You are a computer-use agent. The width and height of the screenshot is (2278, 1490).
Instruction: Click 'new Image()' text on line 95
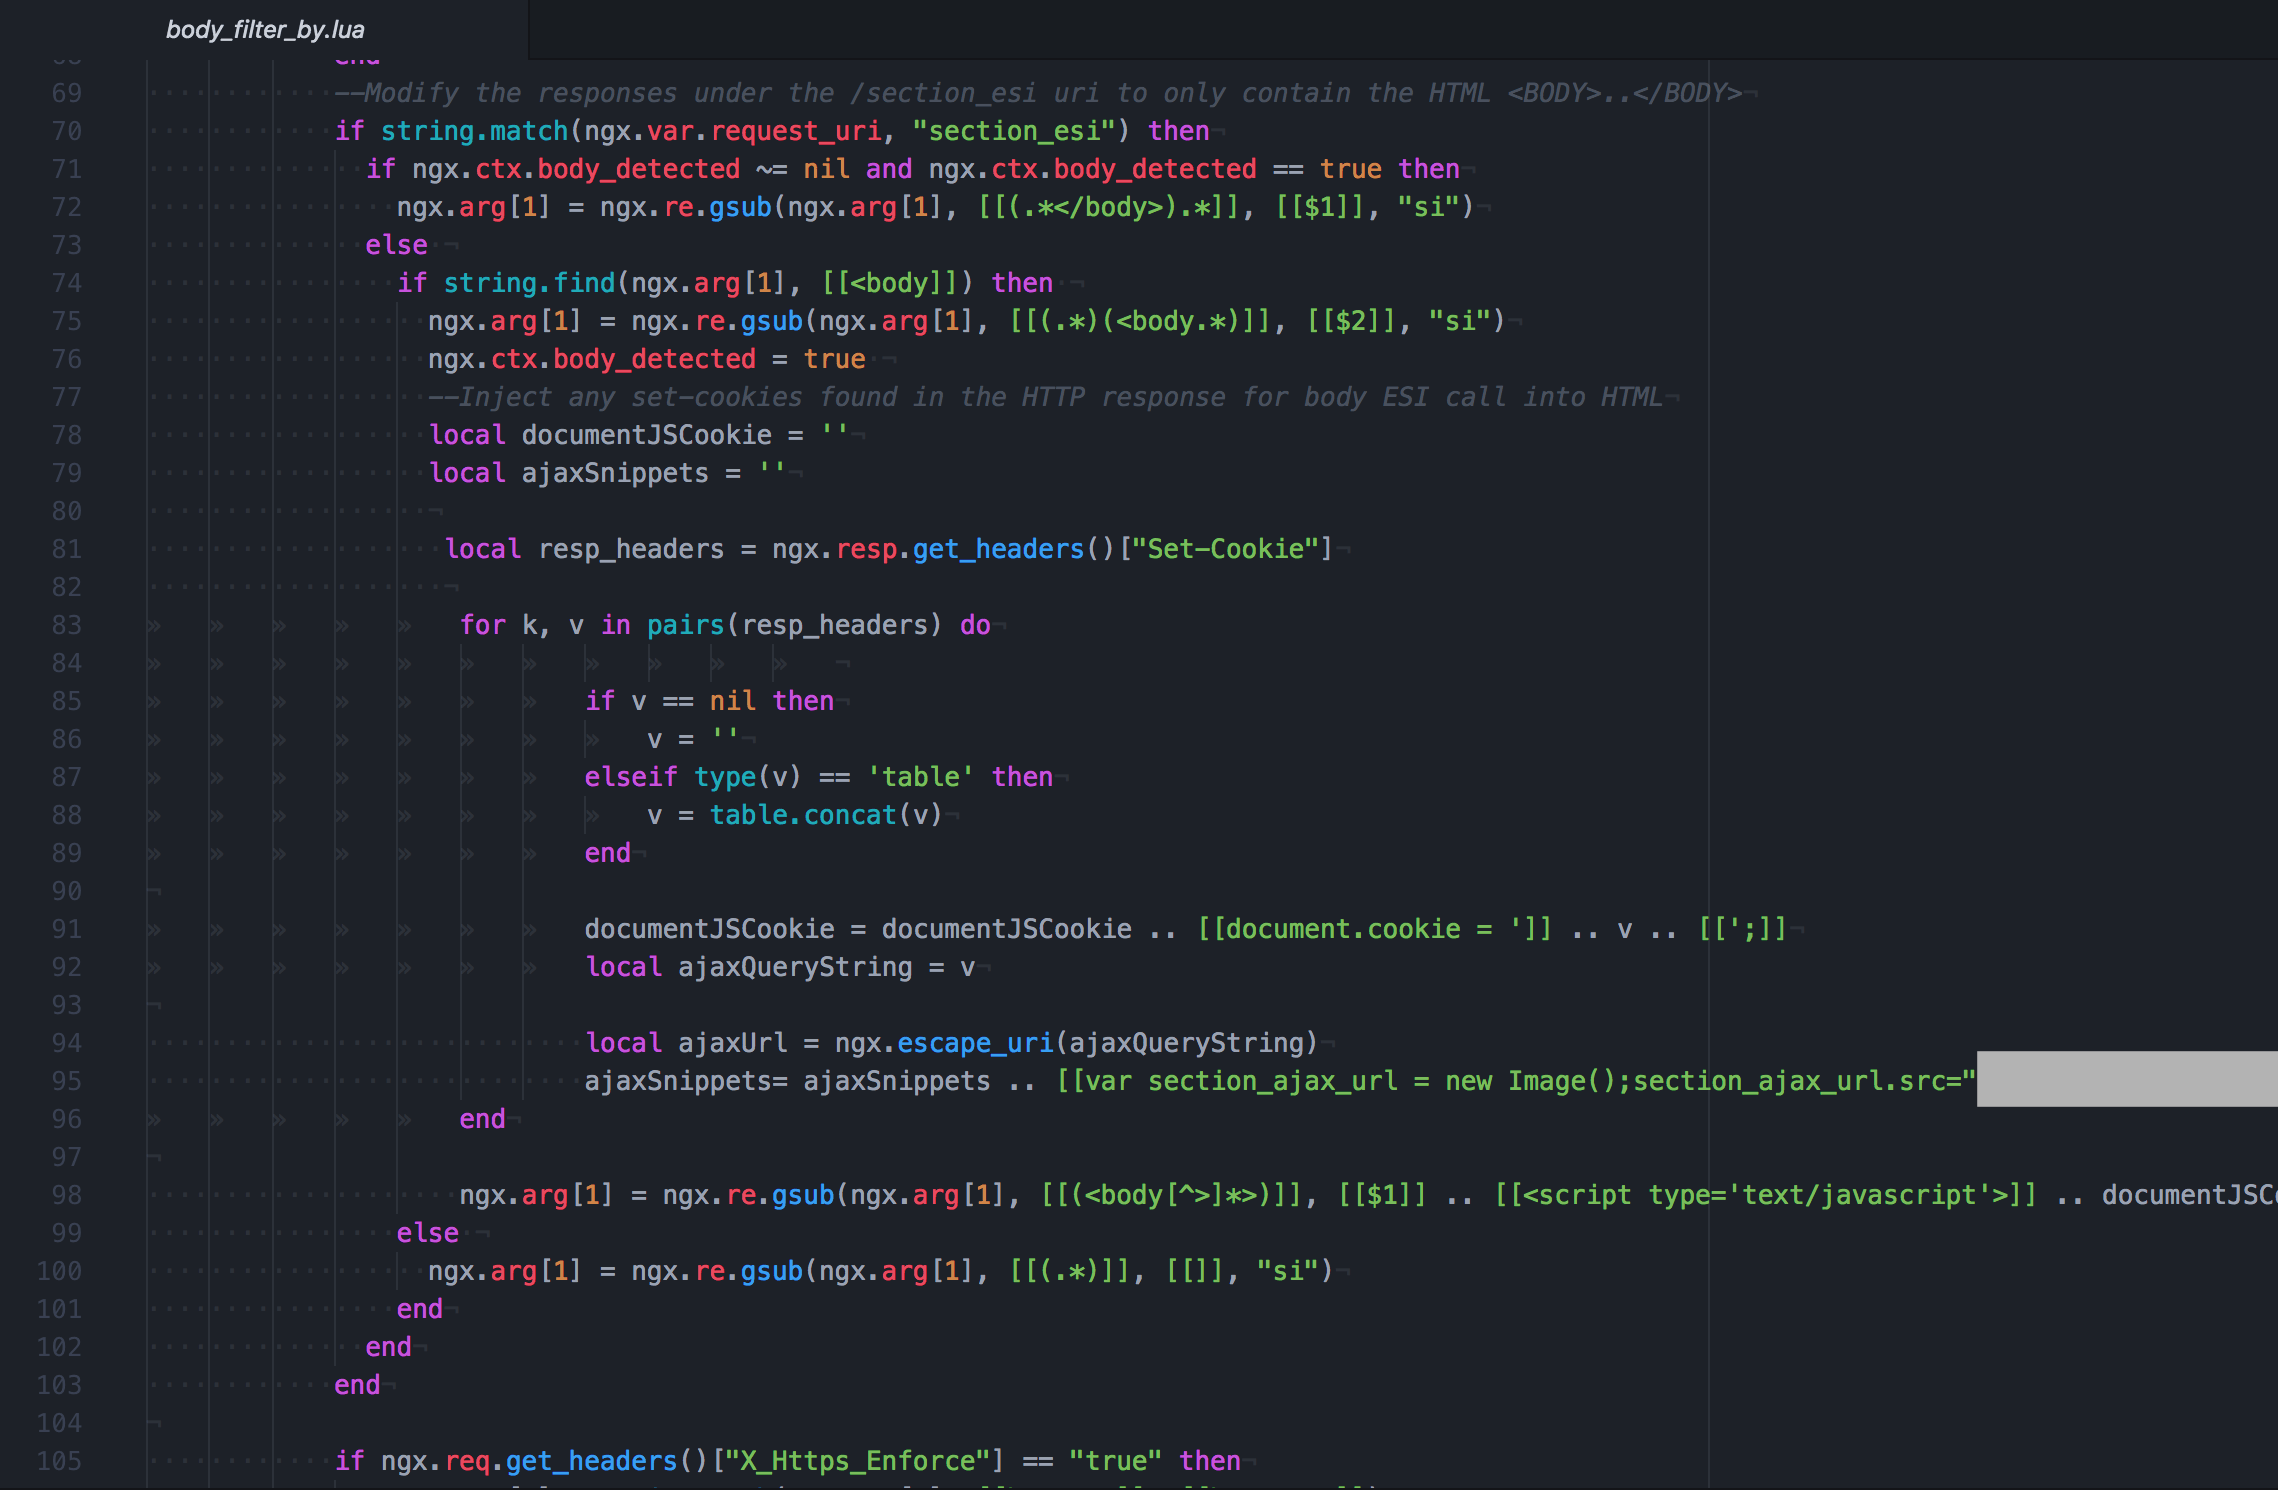pos(1531,1081)
